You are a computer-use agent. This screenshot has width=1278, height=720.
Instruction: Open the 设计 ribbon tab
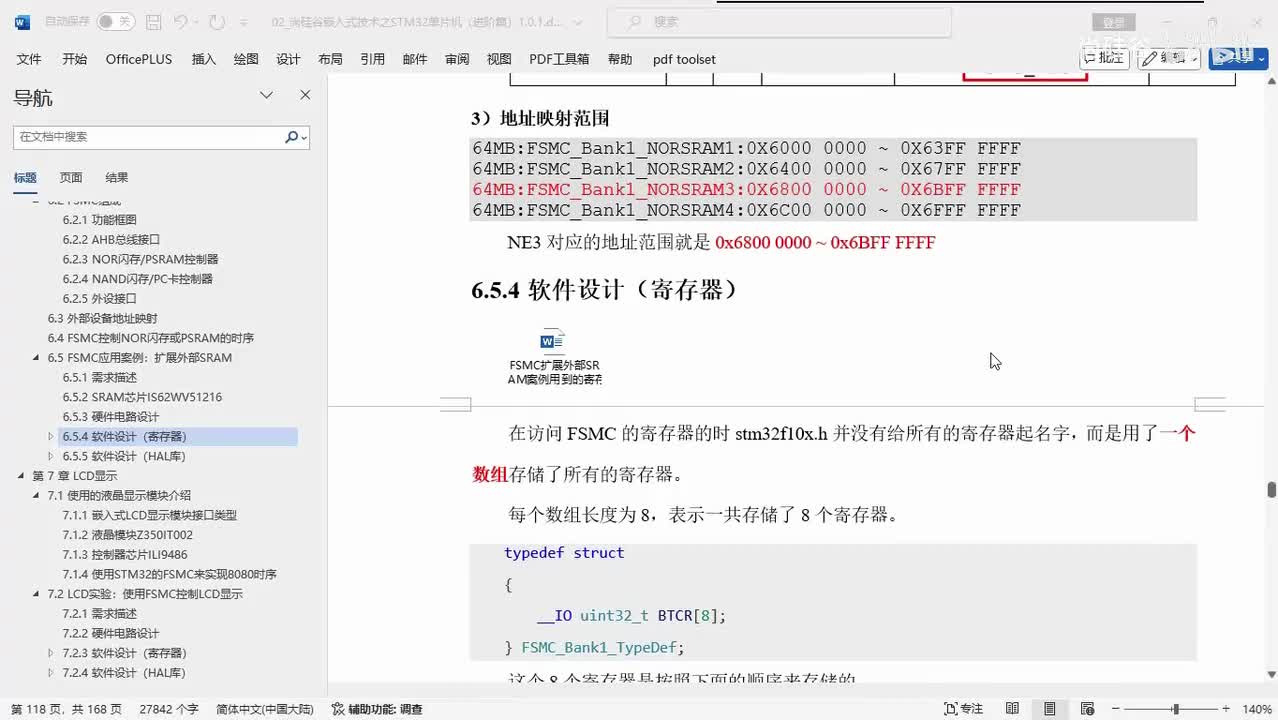288,59
